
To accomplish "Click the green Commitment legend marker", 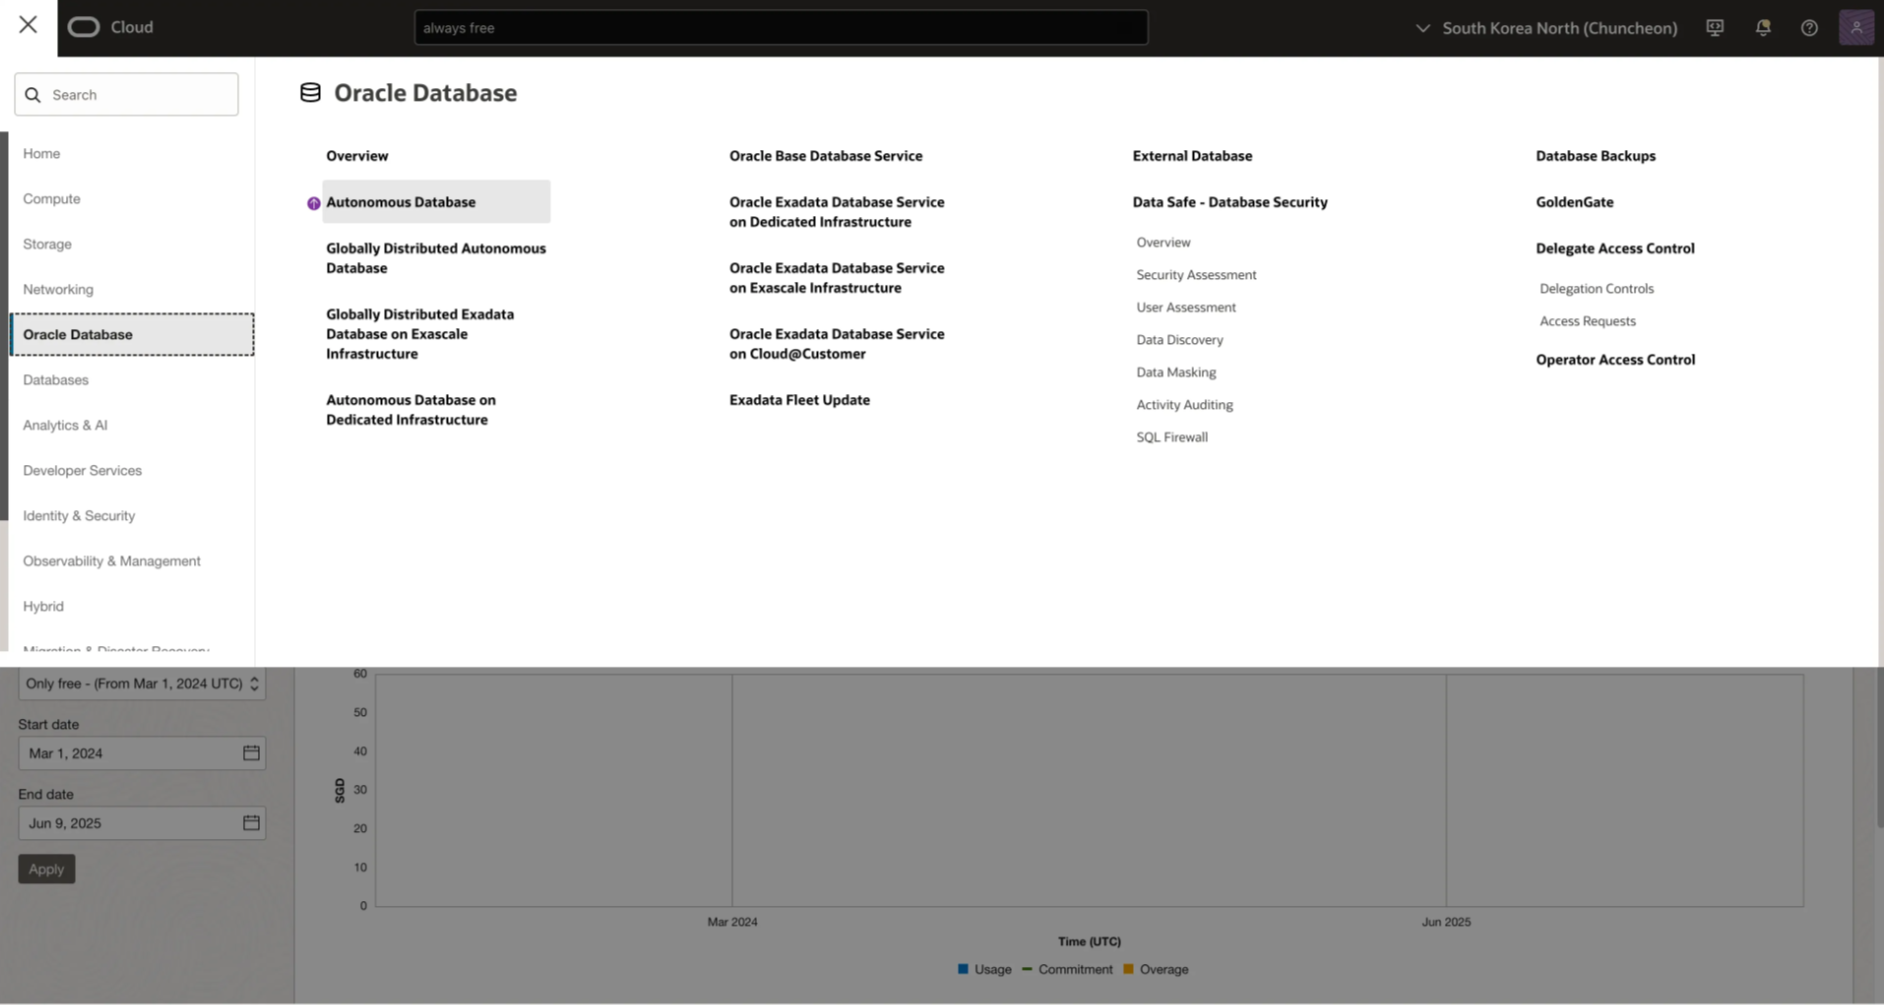I will coord(1027,969).
